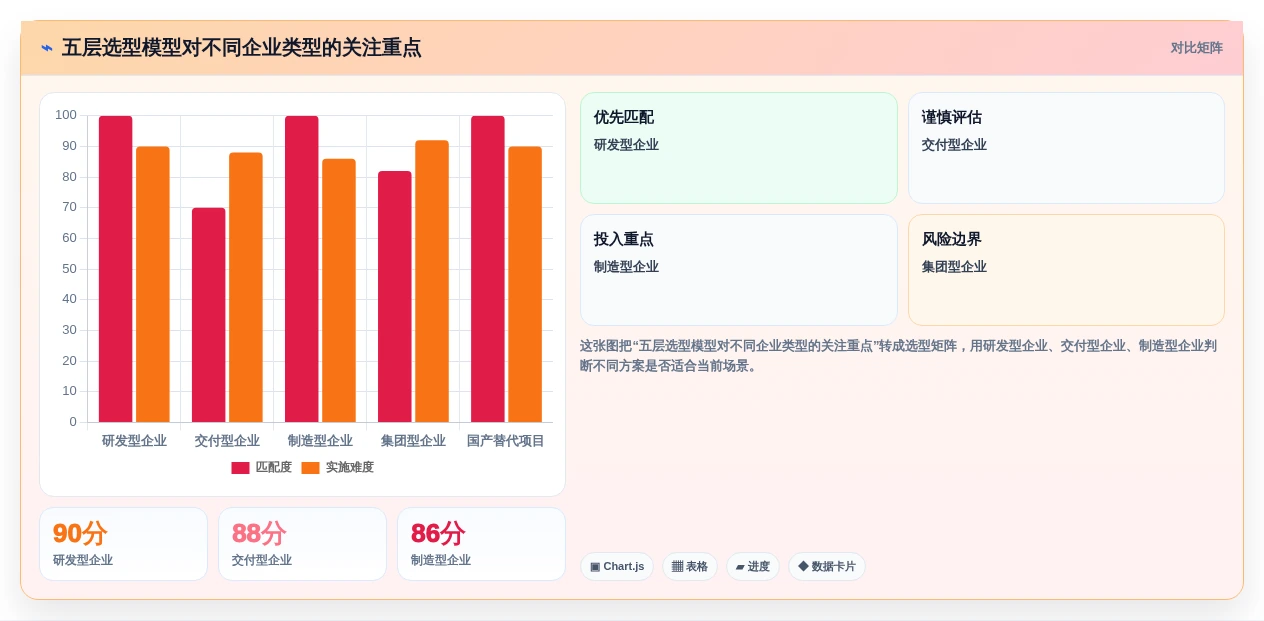
Task: Click the 50 y-axis tick label
Action: [x=69, y=268]
